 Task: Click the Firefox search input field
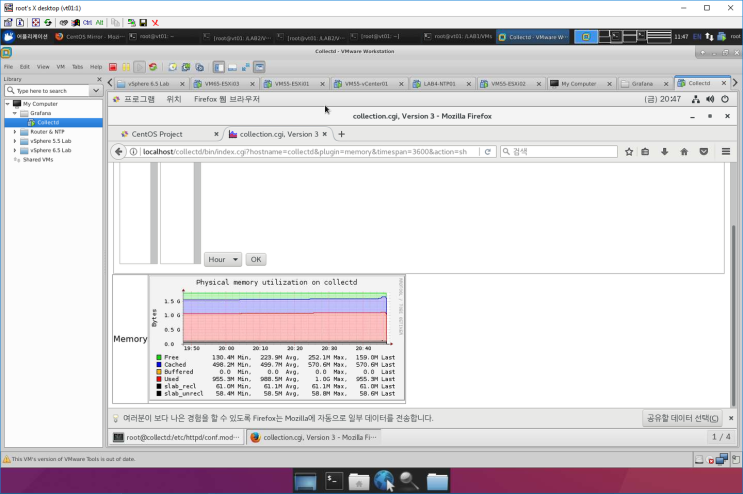tap(555, 152)
